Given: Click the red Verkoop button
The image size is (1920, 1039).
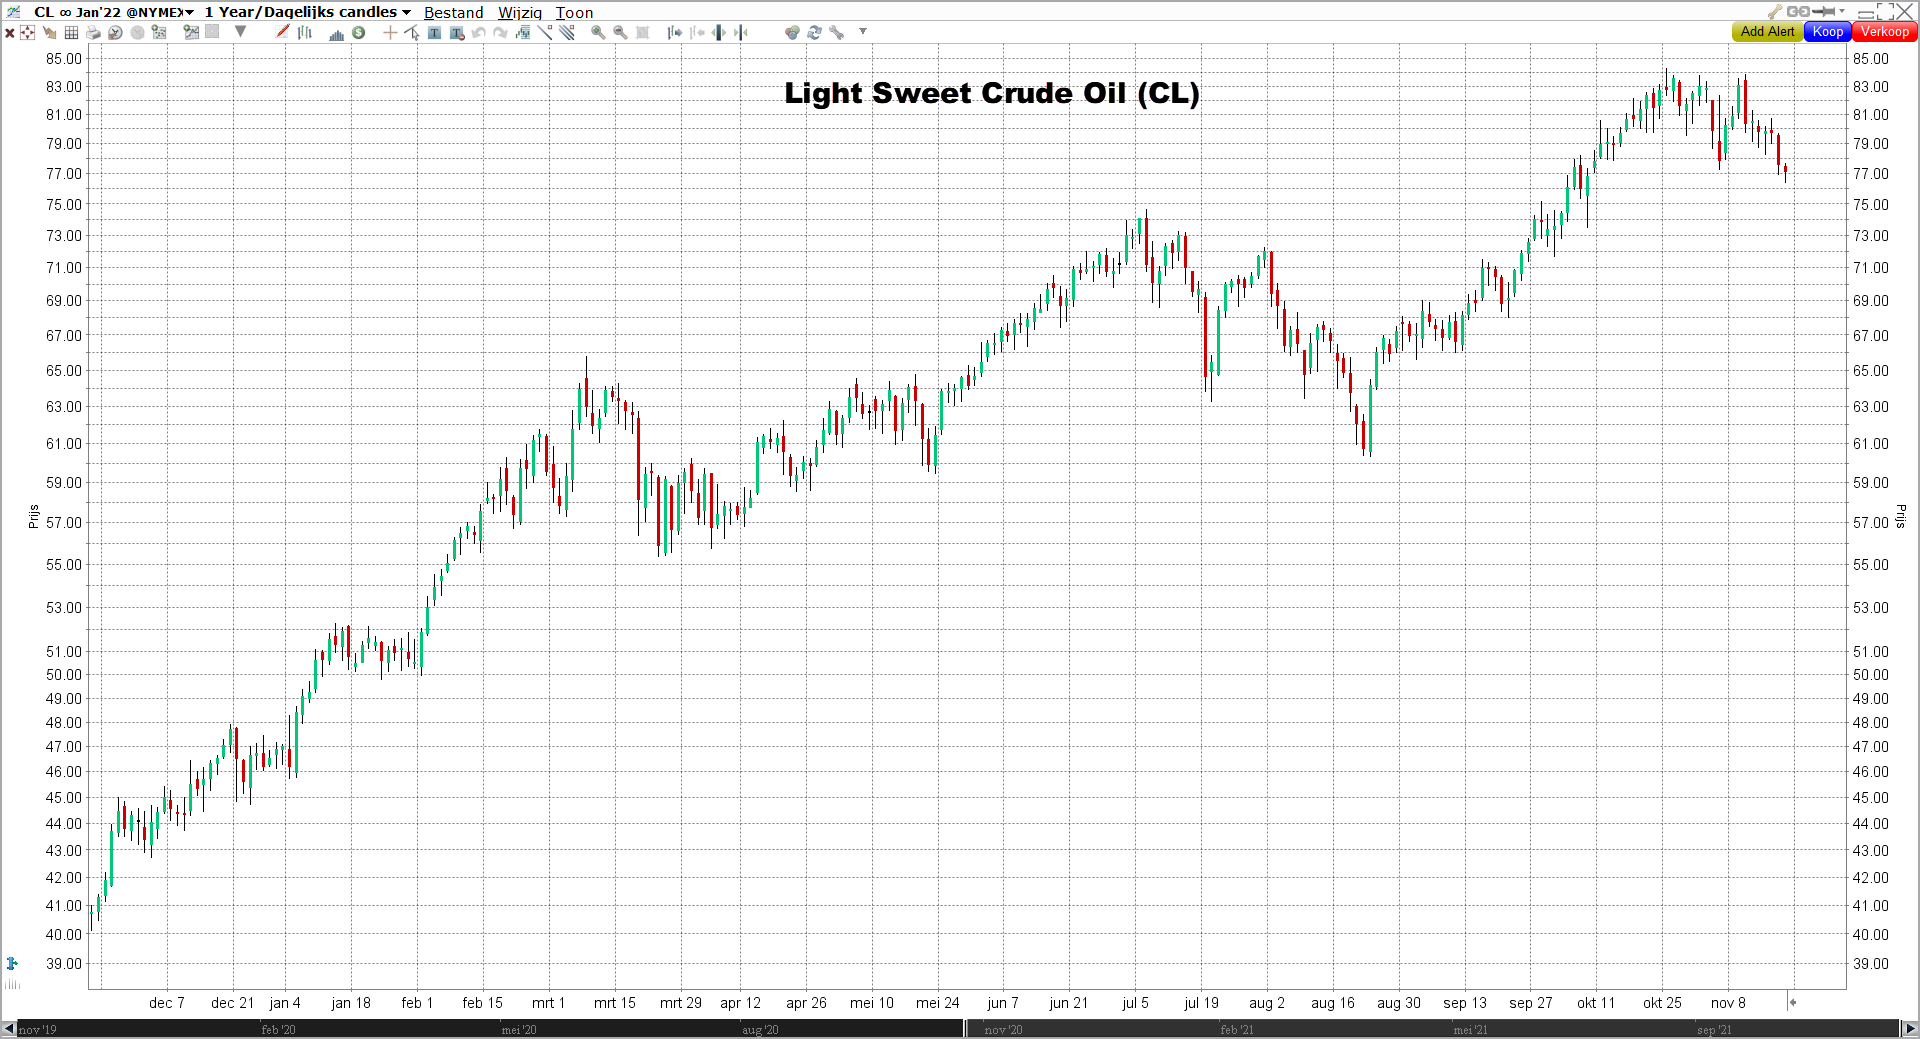Looking at the screenshot, I should 1885,32.
